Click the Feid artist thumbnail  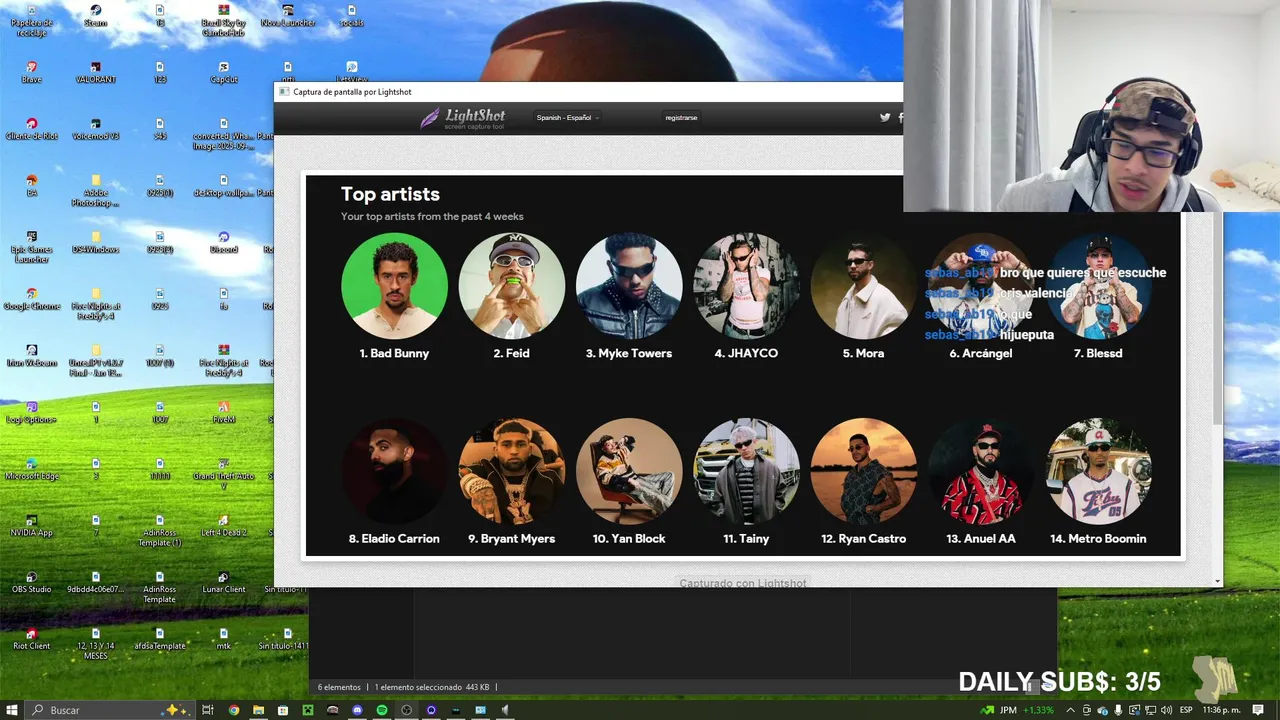tap(511, 286)
